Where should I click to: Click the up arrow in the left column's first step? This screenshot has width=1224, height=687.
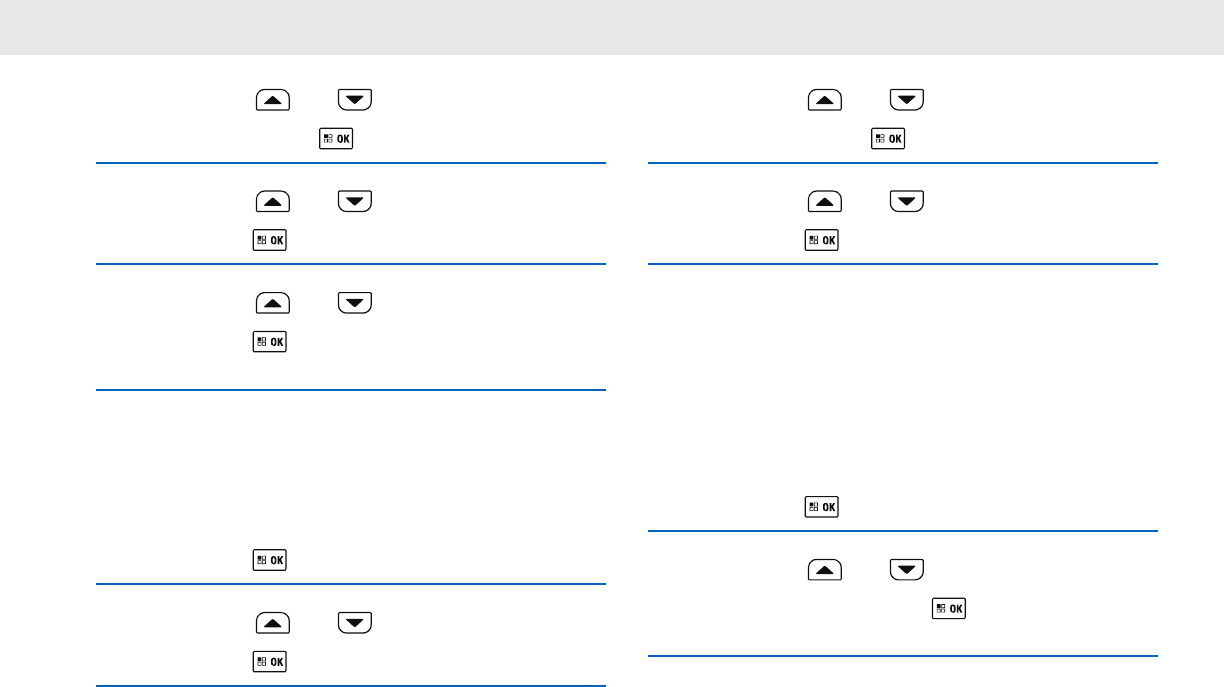point(273,100)
